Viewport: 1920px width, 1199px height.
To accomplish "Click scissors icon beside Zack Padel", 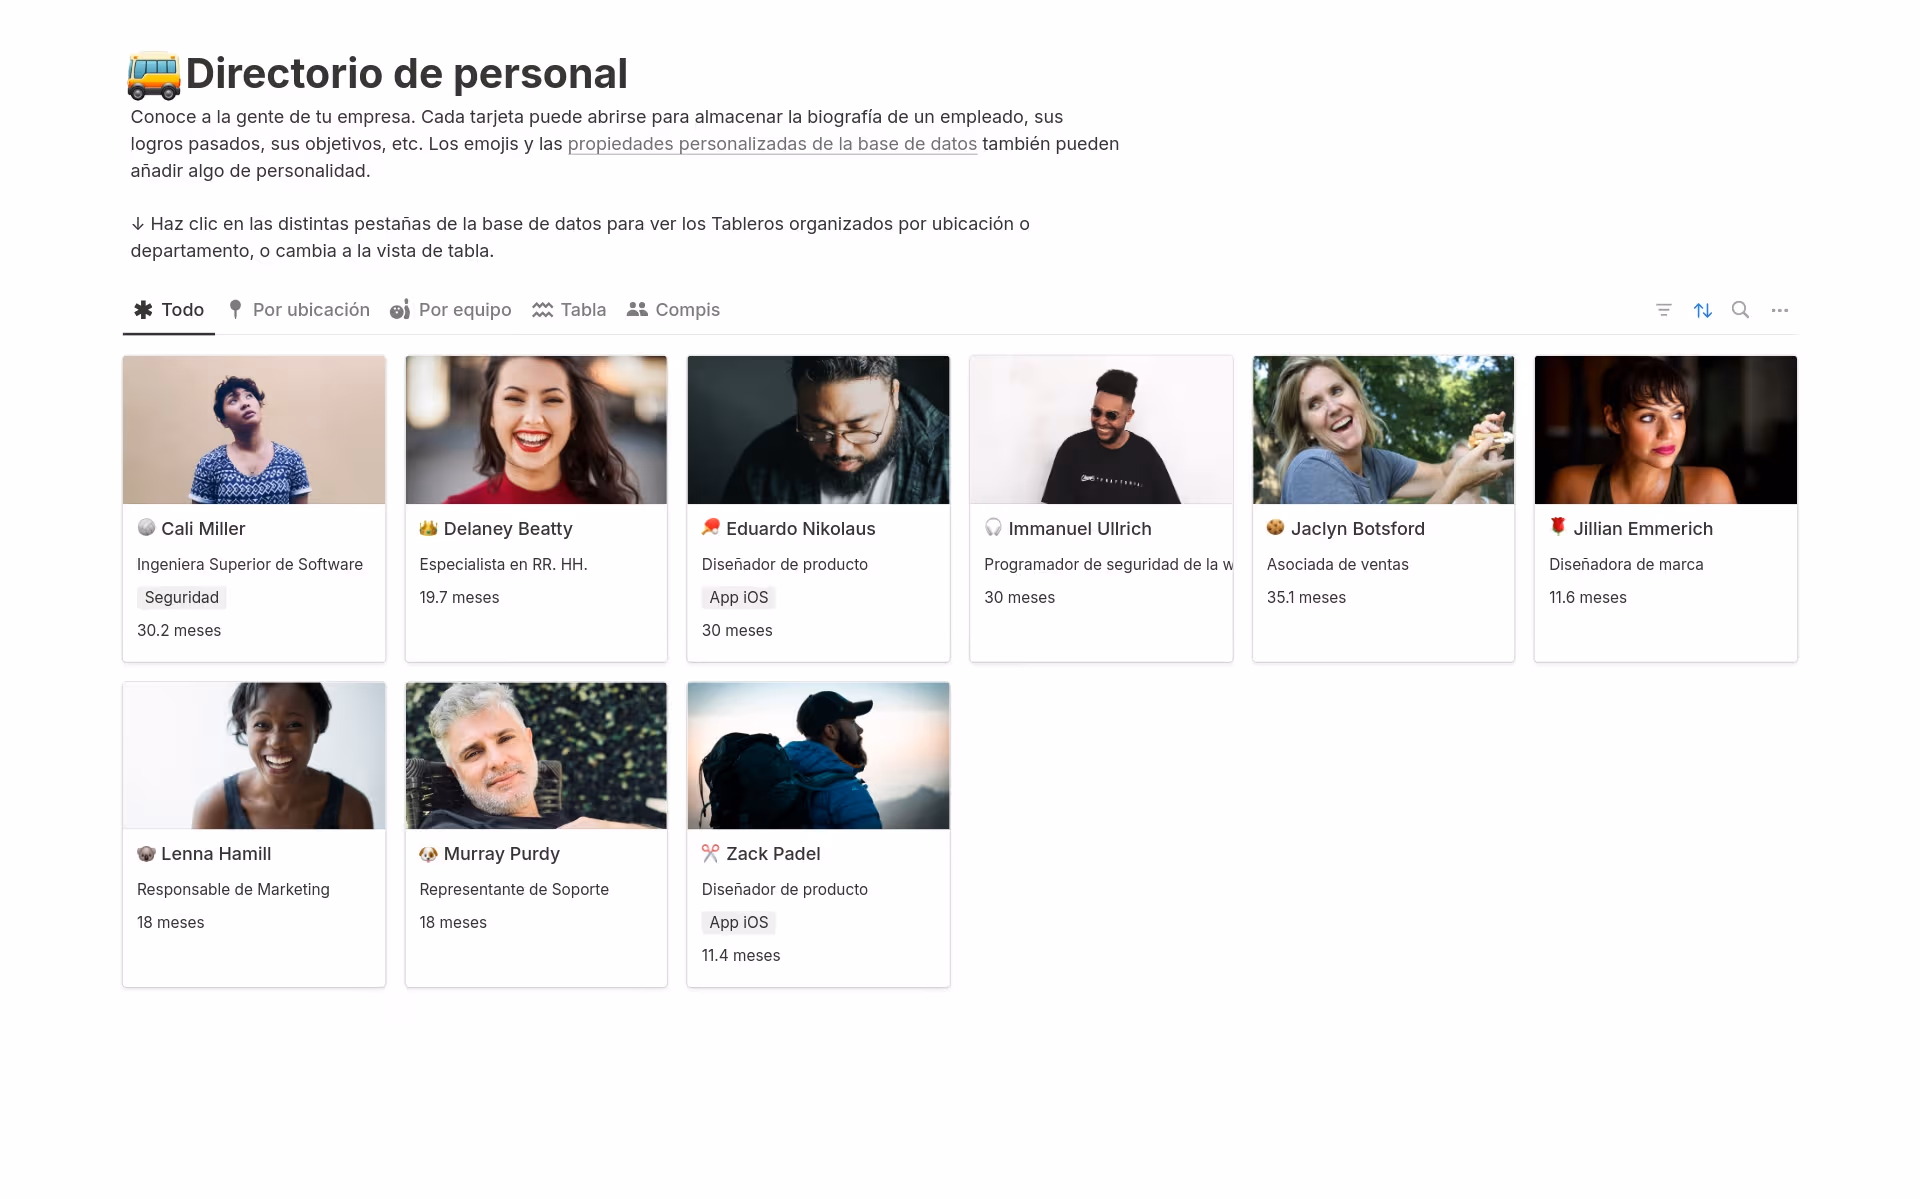I will tap(710, 853).
